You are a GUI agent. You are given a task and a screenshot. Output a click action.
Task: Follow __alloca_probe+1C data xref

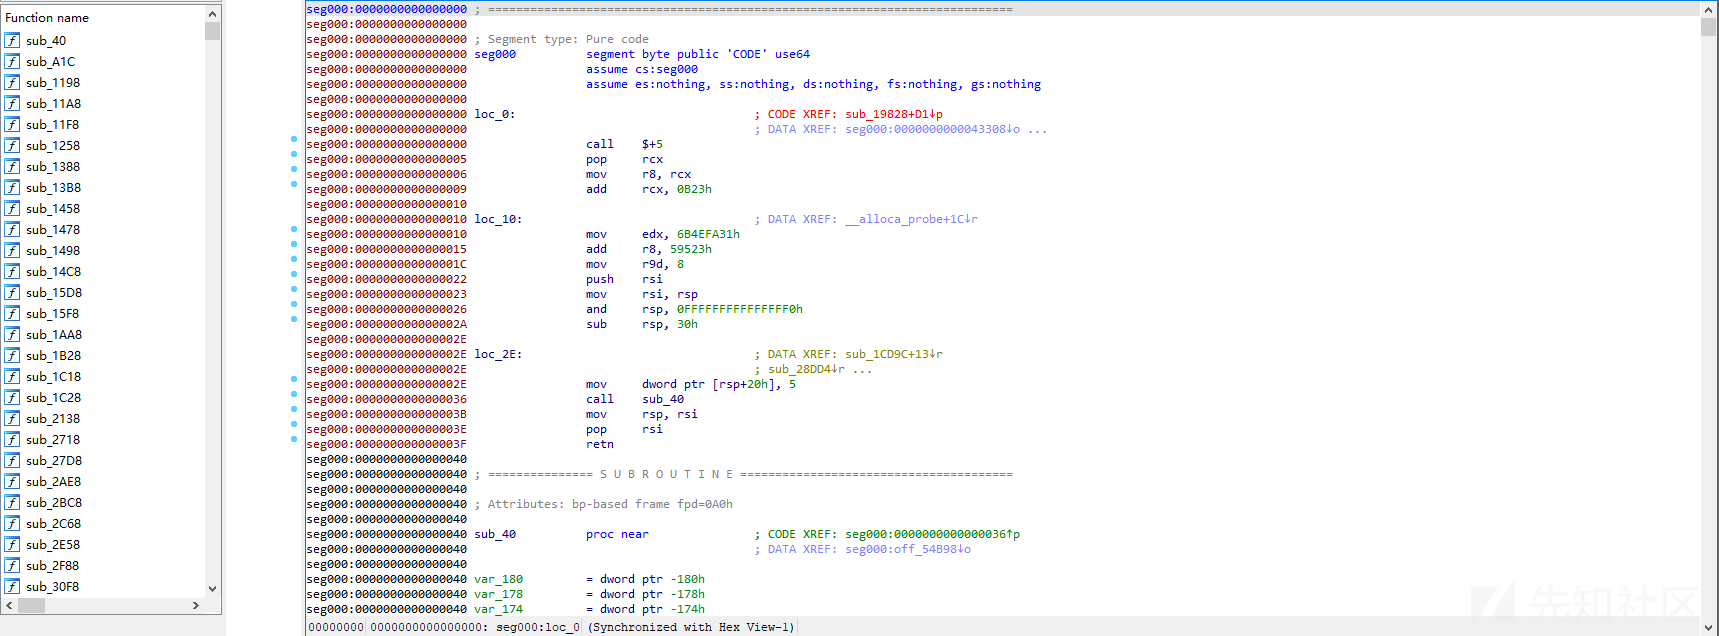click(912, 219)
